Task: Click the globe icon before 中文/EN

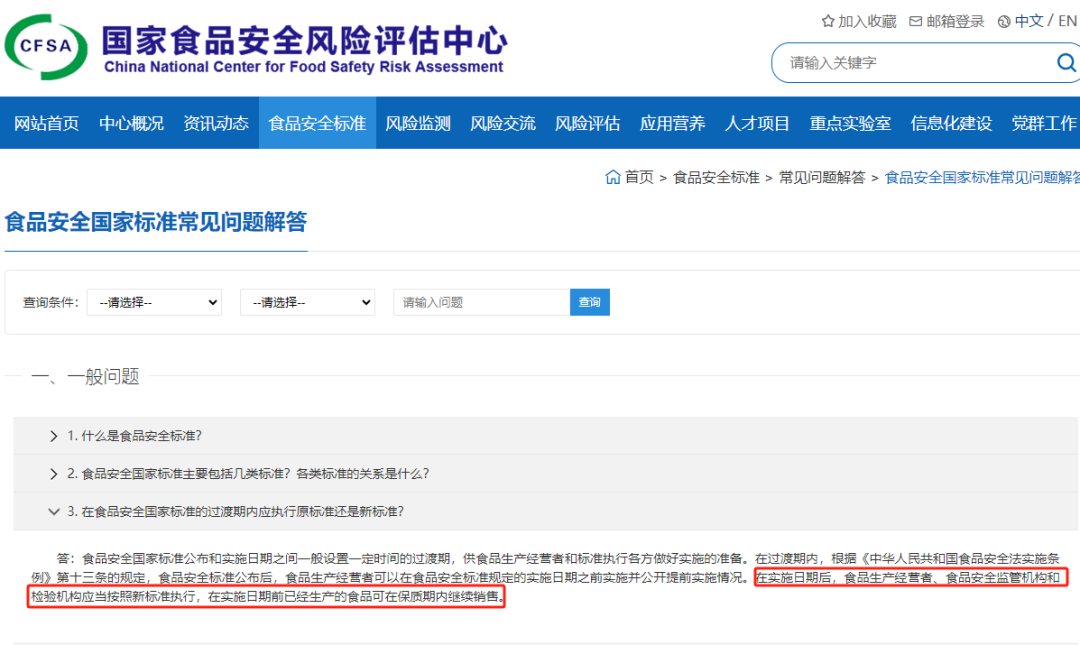Action: point(1003,20)
